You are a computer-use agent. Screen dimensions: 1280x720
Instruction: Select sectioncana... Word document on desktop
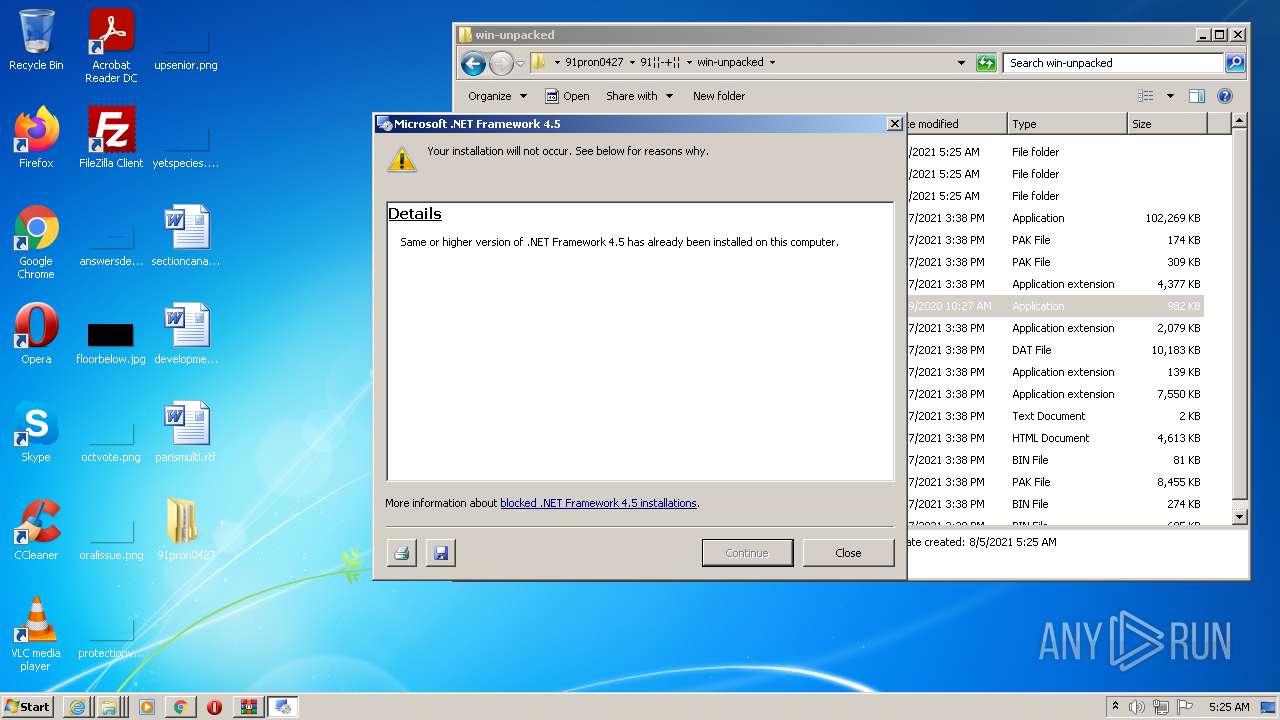click(185, 236)
